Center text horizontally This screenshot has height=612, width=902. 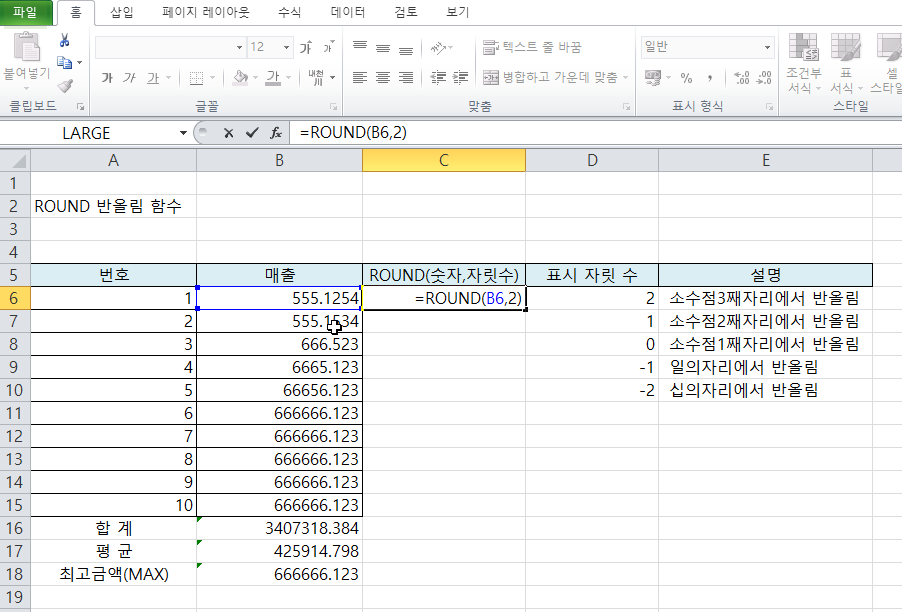(x=383, y=78)
